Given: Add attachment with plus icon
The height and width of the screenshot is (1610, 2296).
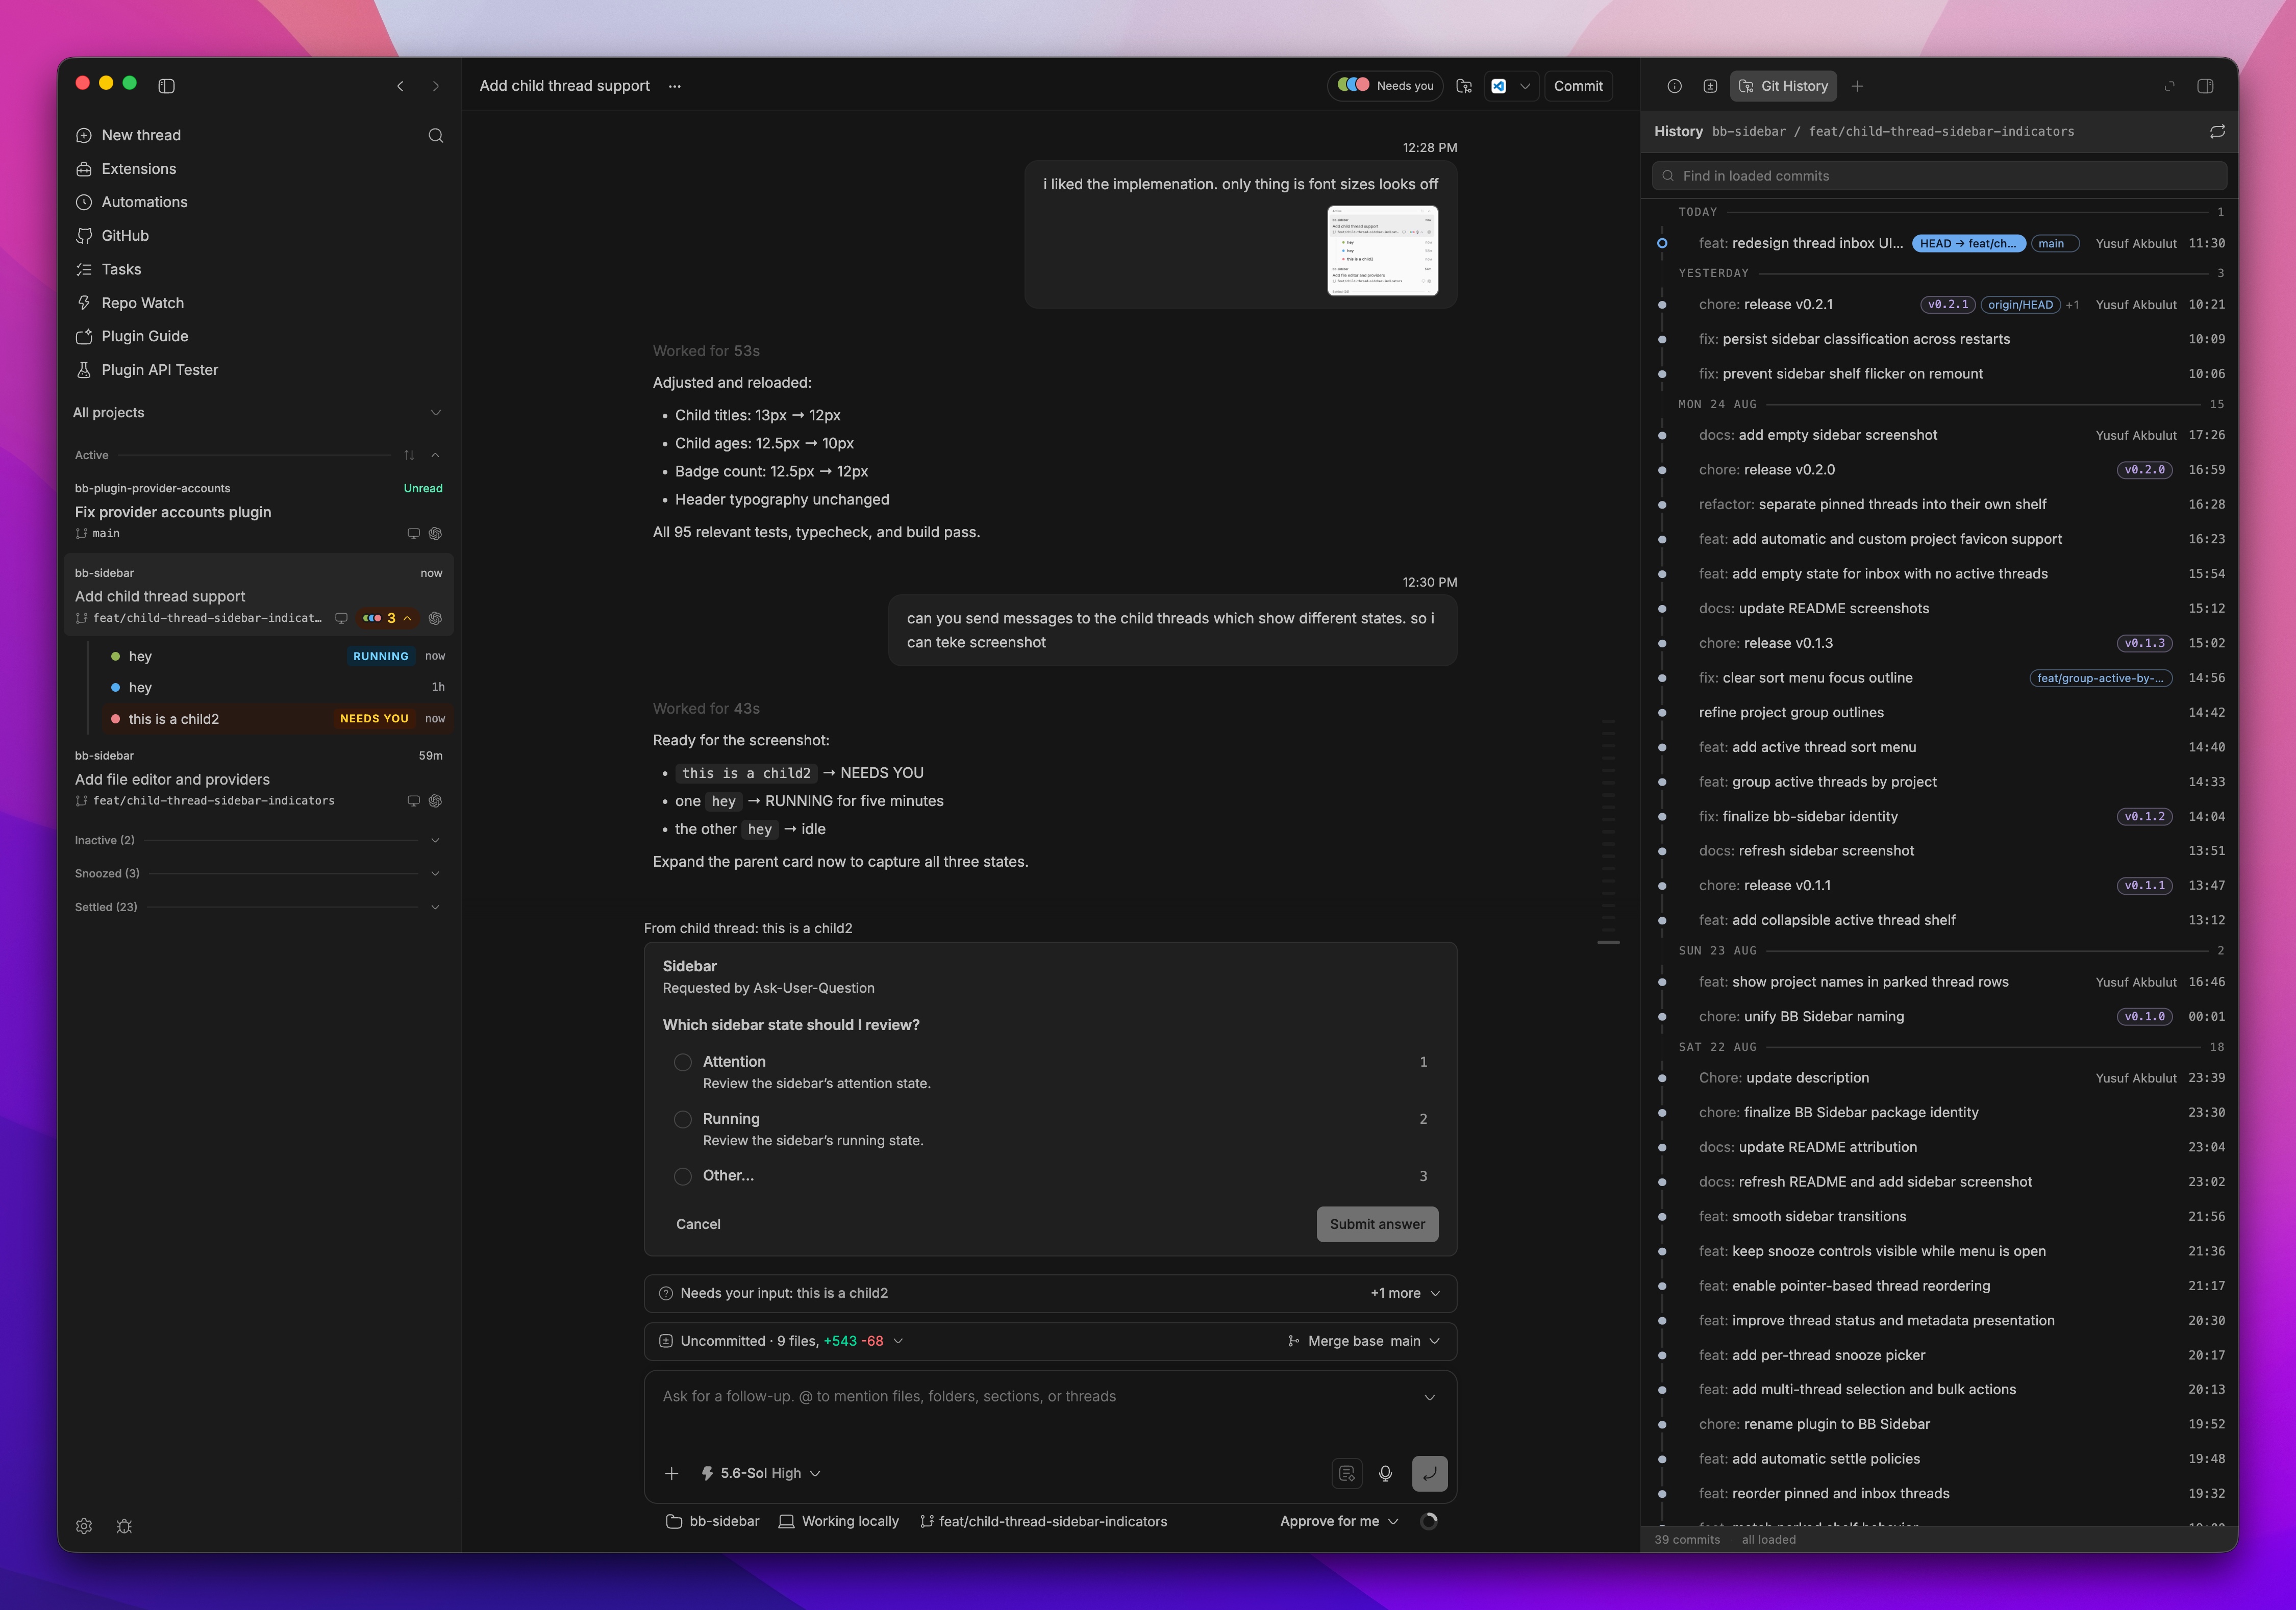Looking at the screenshot, I should [672, 1473].
